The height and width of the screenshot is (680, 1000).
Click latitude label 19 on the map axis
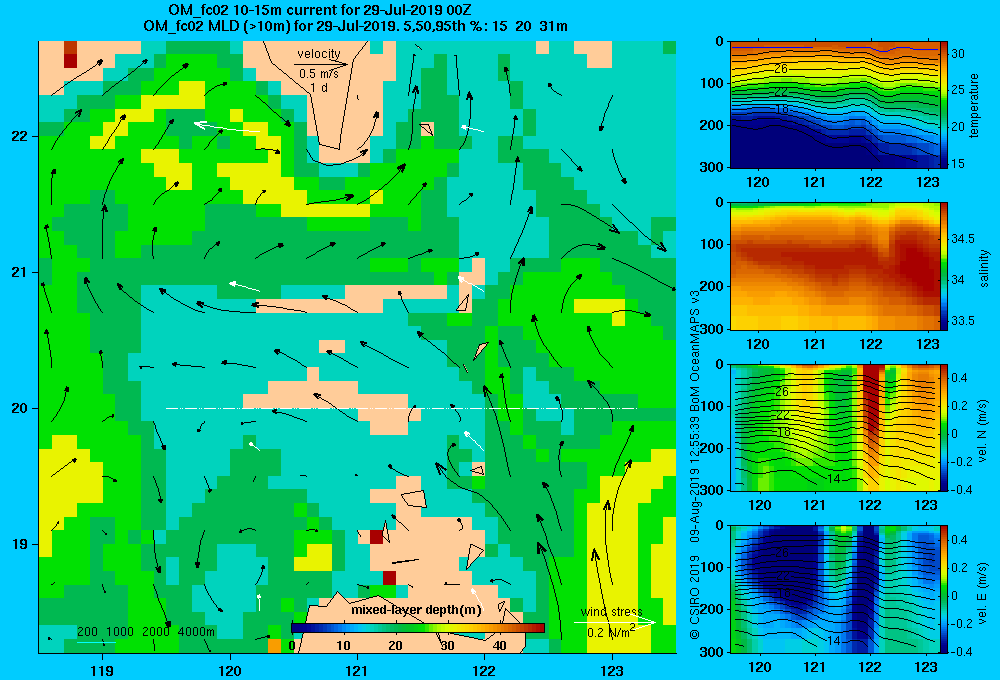[x=19, y=544]
